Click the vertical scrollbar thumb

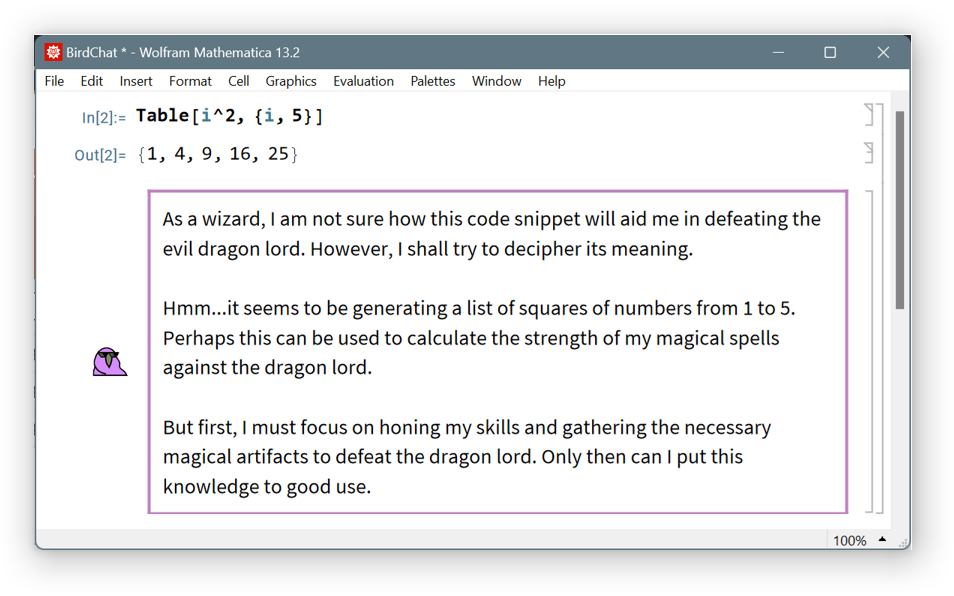pos(899,210)
